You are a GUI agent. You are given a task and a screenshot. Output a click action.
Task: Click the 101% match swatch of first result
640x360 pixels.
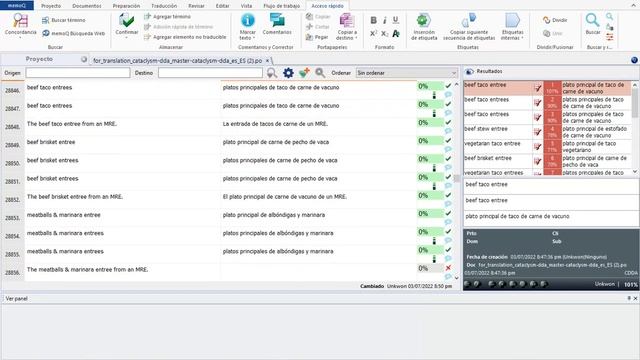pos(553,88)
